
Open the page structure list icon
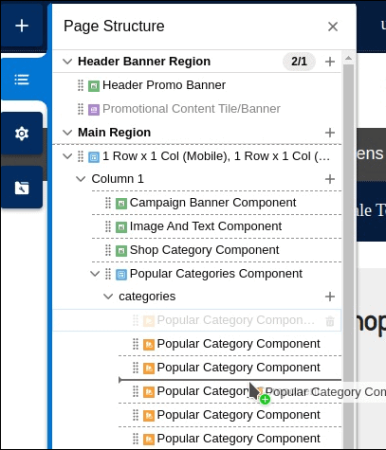pos(22,80)
